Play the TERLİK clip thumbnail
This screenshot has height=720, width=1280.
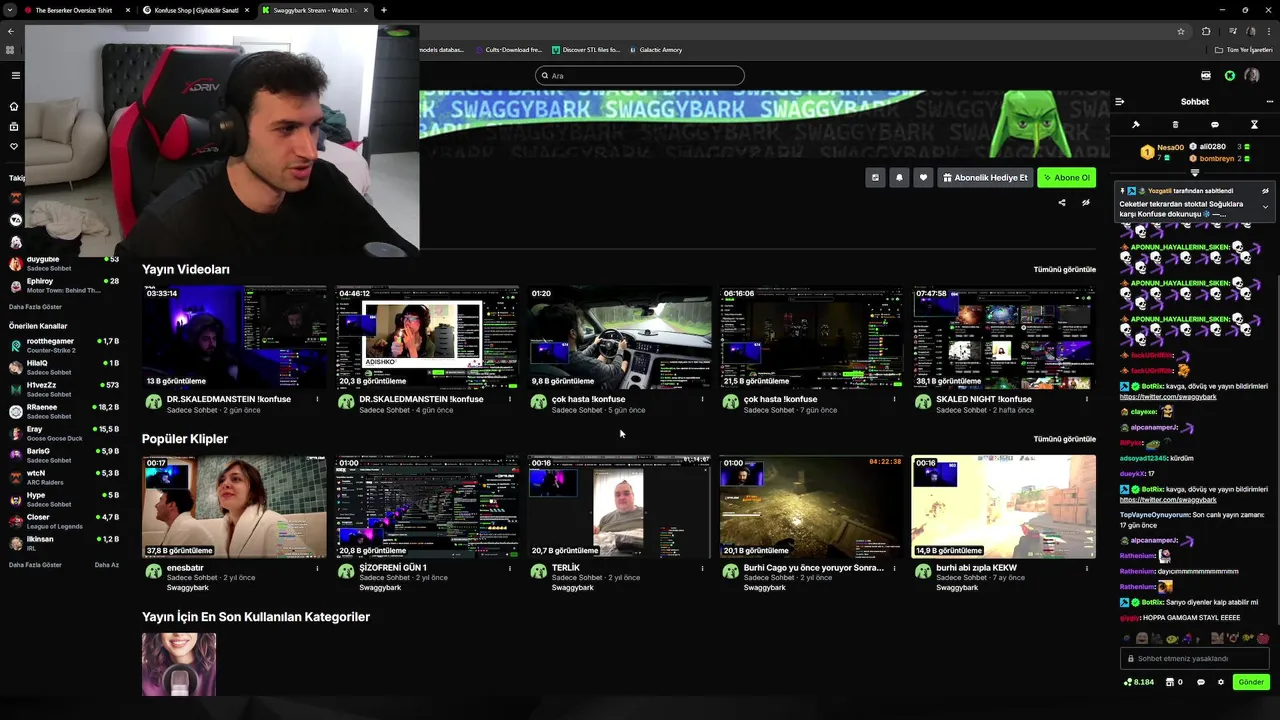(619, 506)
